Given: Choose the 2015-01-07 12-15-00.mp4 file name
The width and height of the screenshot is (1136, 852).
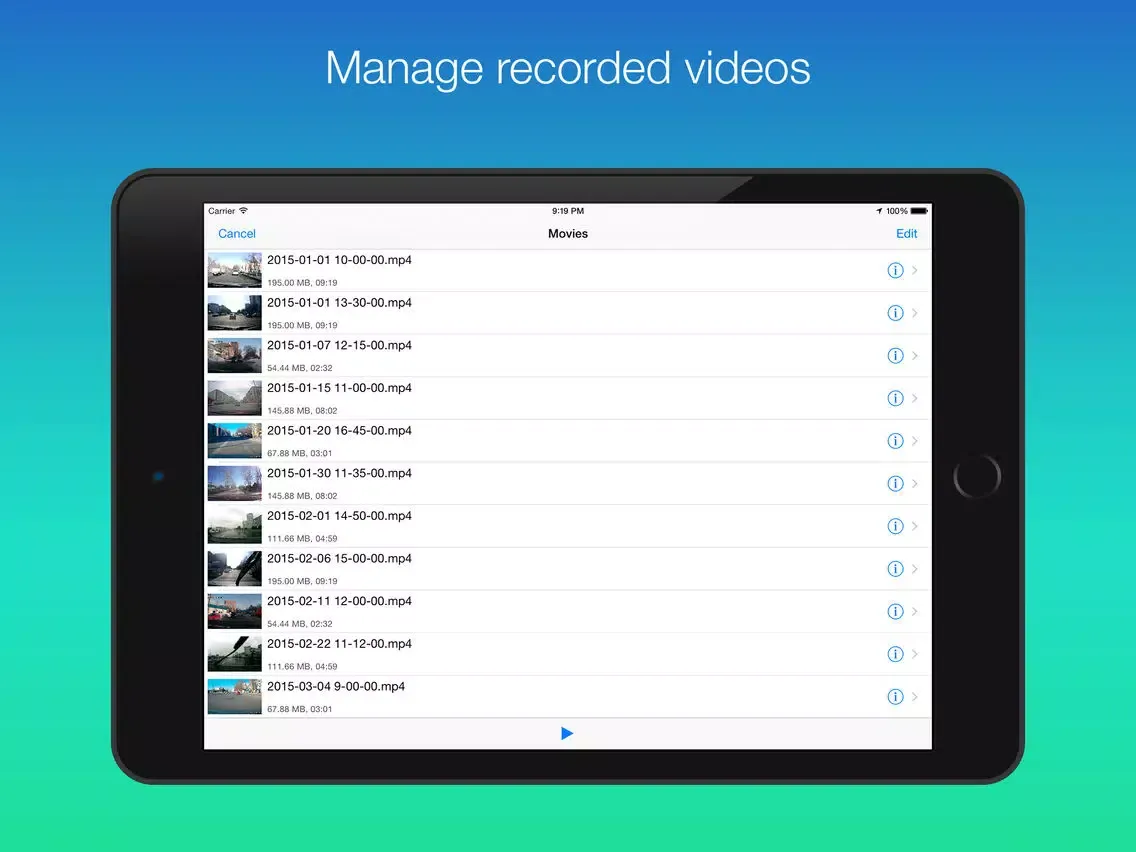Looking at the screenshot, I should pyautogui.click(x=339, y=345).
